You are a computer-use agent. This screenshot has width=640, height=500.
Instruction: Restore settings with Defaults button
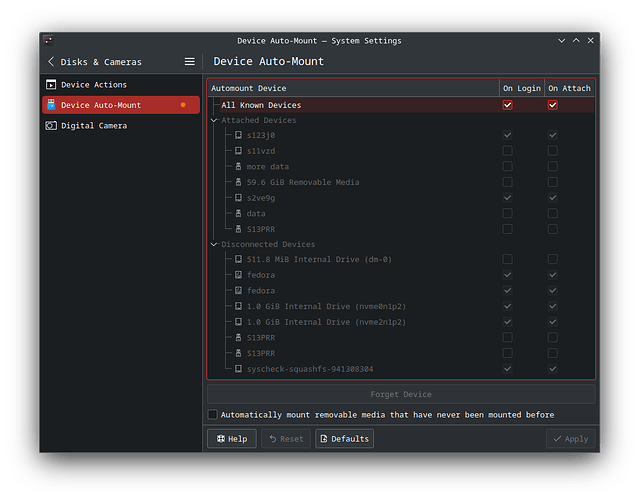344,439
